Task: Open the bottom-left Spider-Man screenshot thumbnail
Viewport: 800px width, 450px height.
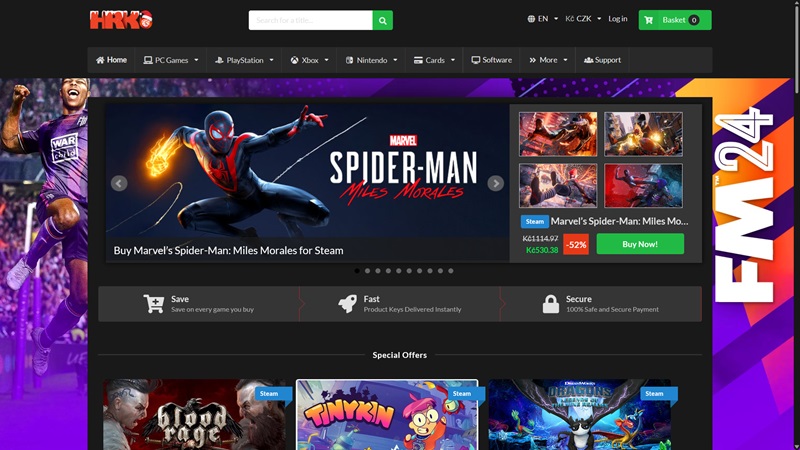Action: (558, 185)
